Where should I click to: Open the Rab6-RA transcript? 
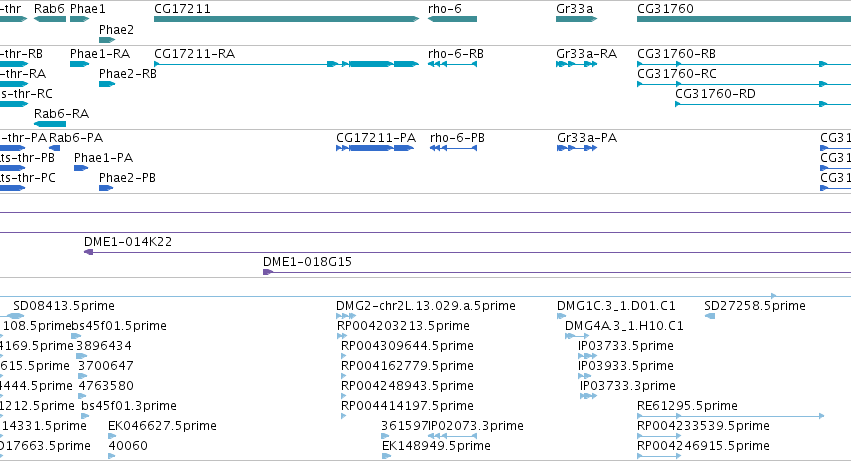point(50,124)
